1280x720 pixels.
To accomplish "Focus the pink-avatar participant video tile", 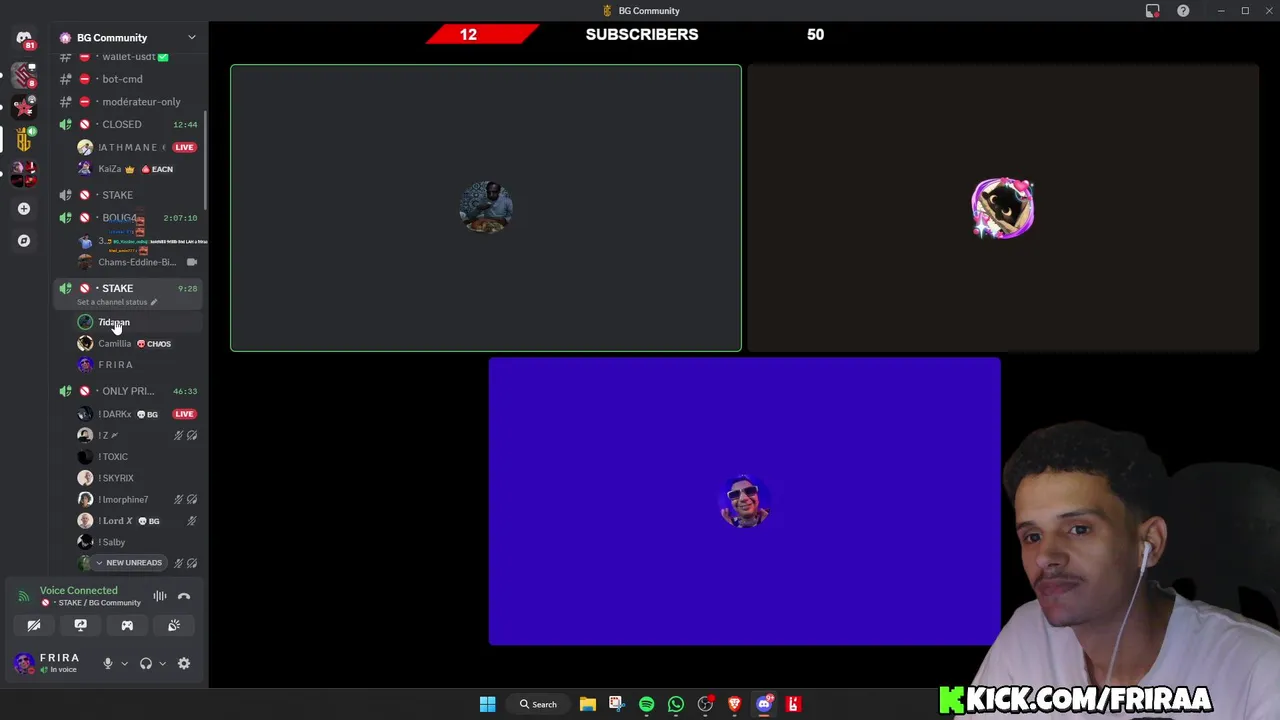I will 1003,208.
